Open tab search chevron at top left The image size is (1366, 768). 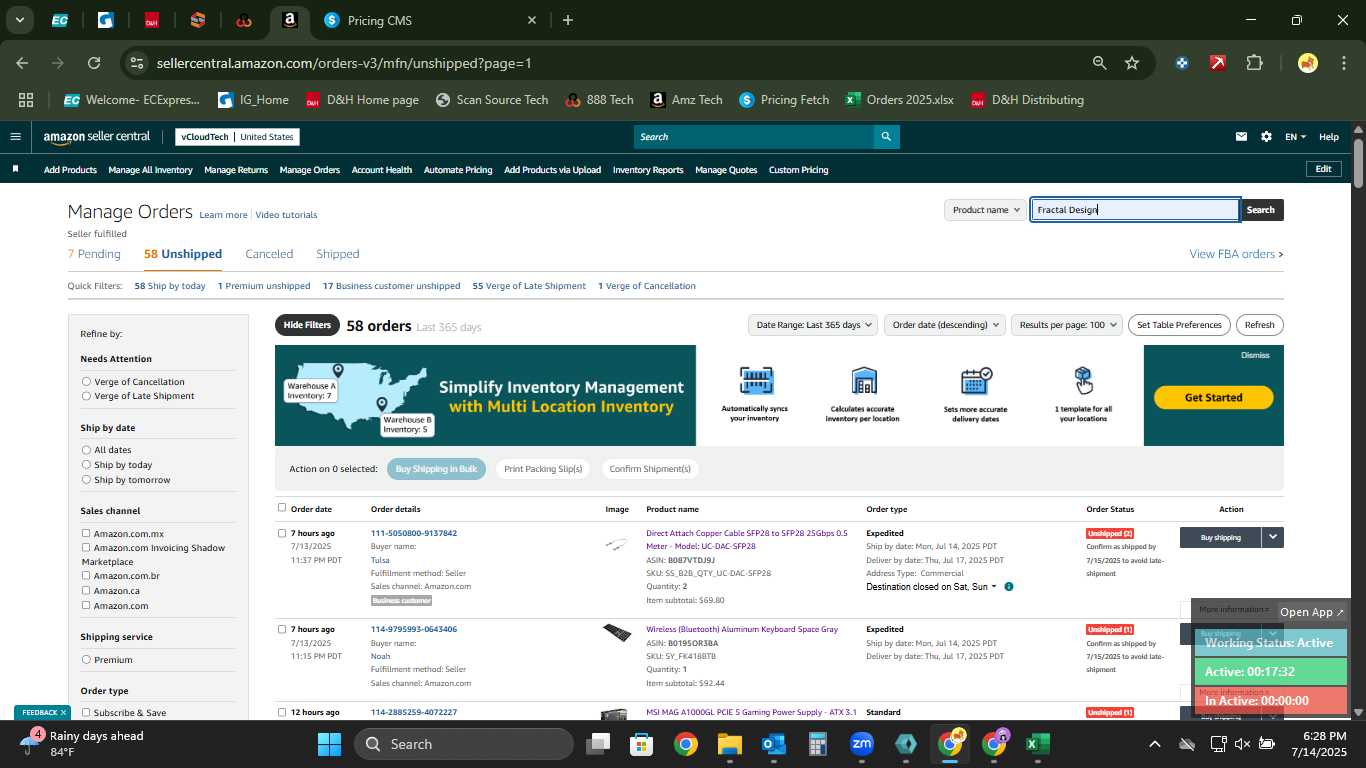point(19,20)
